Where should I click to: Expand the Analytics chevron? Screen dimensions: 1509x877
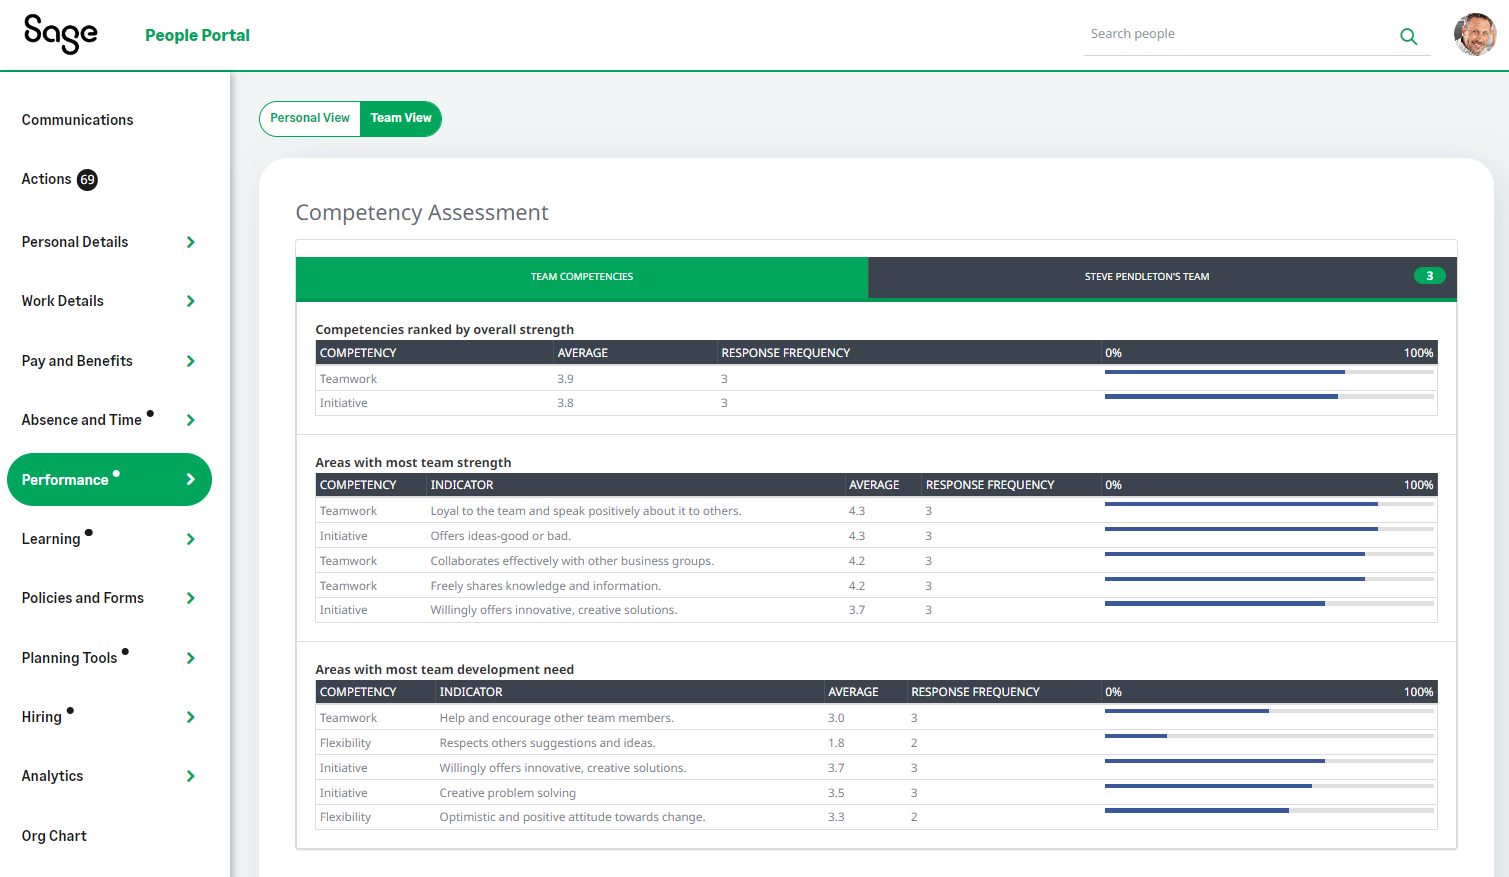(x=190, y=776)
